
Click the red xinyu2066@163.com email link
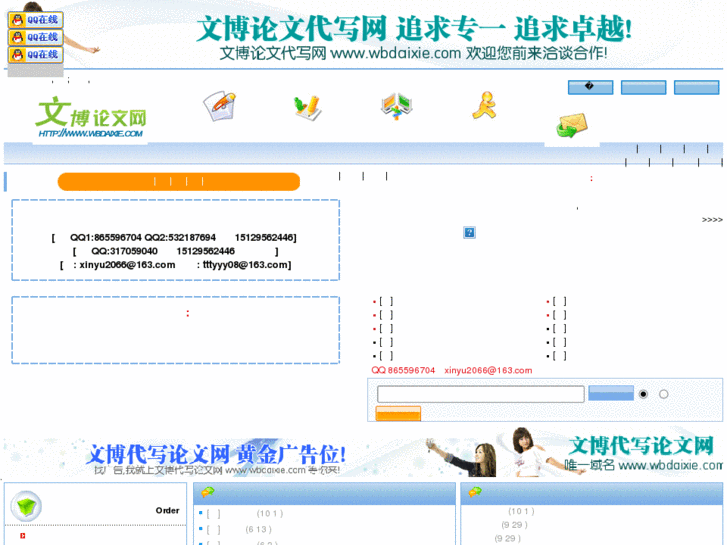[x=488, y=371]
